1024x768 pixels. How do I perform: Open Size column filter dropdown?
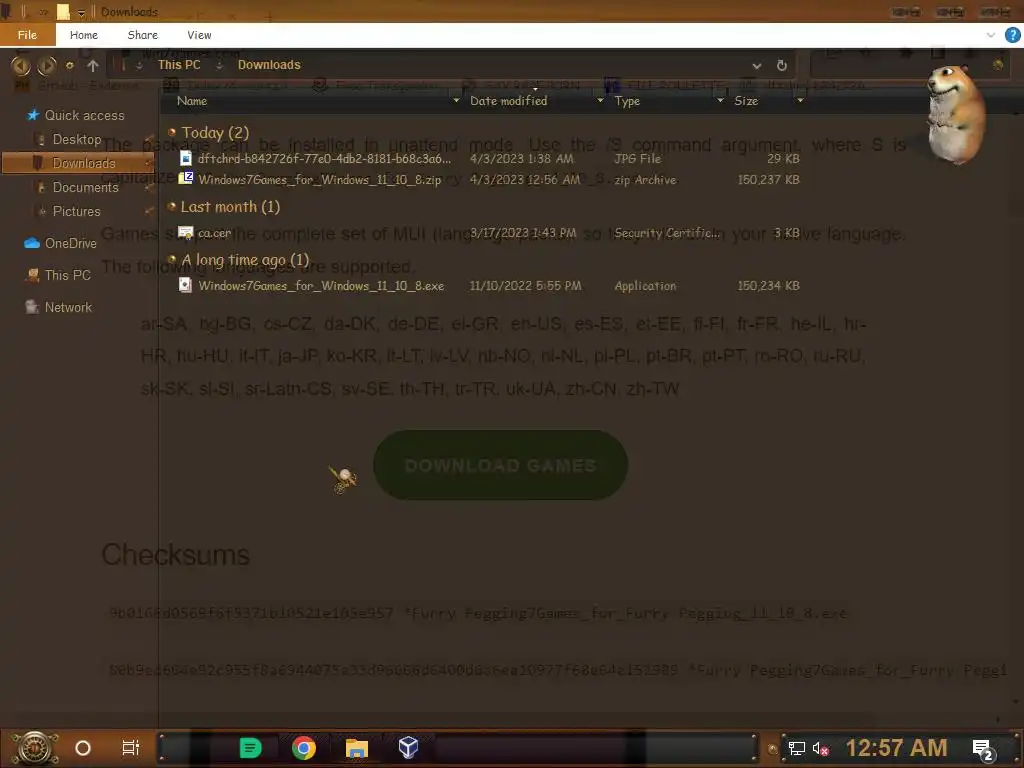coord(800,101)
